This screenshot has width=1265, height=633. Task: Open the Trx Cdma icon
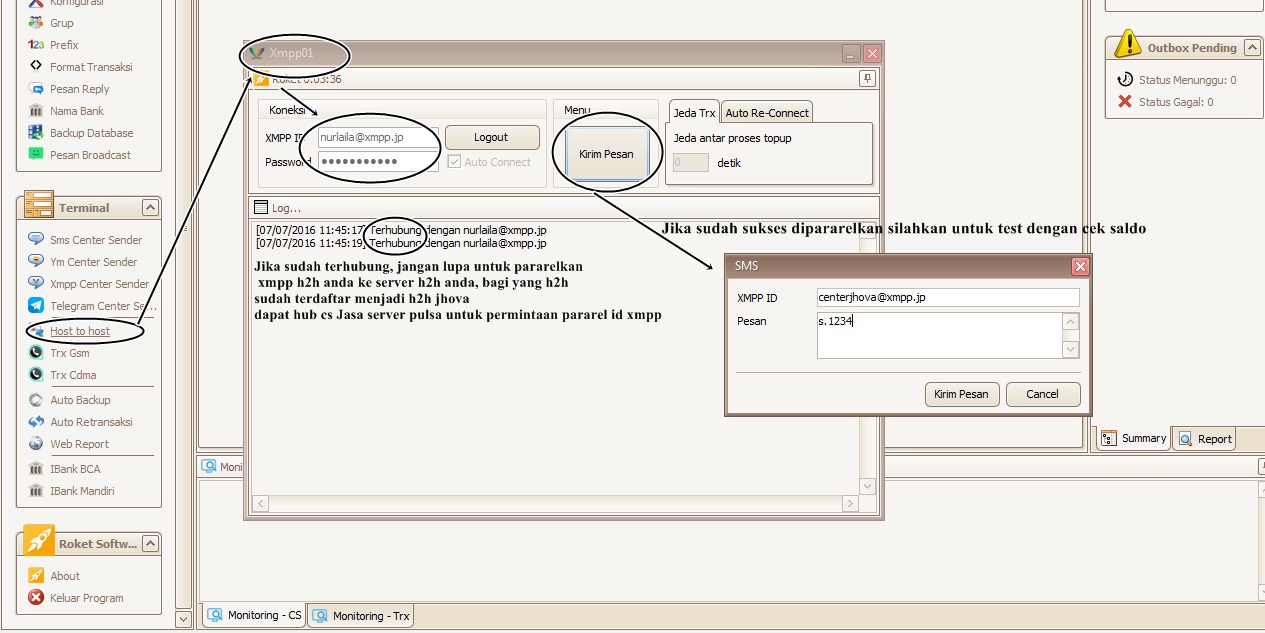pyautogui.click(x=36, y=375)
